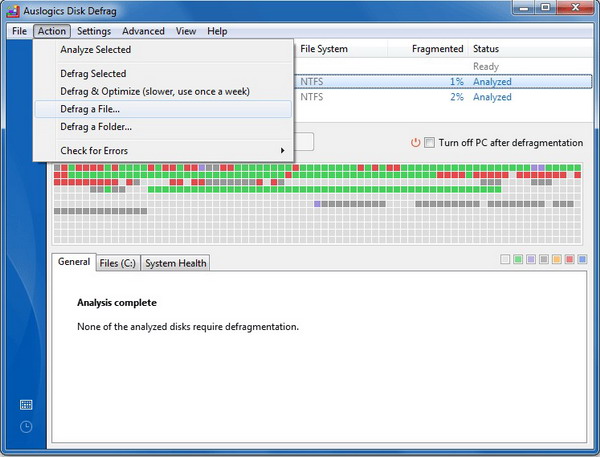Click the gray legend swatch
The height and width of the screenshot is (457, 600).
pos(544,260)
